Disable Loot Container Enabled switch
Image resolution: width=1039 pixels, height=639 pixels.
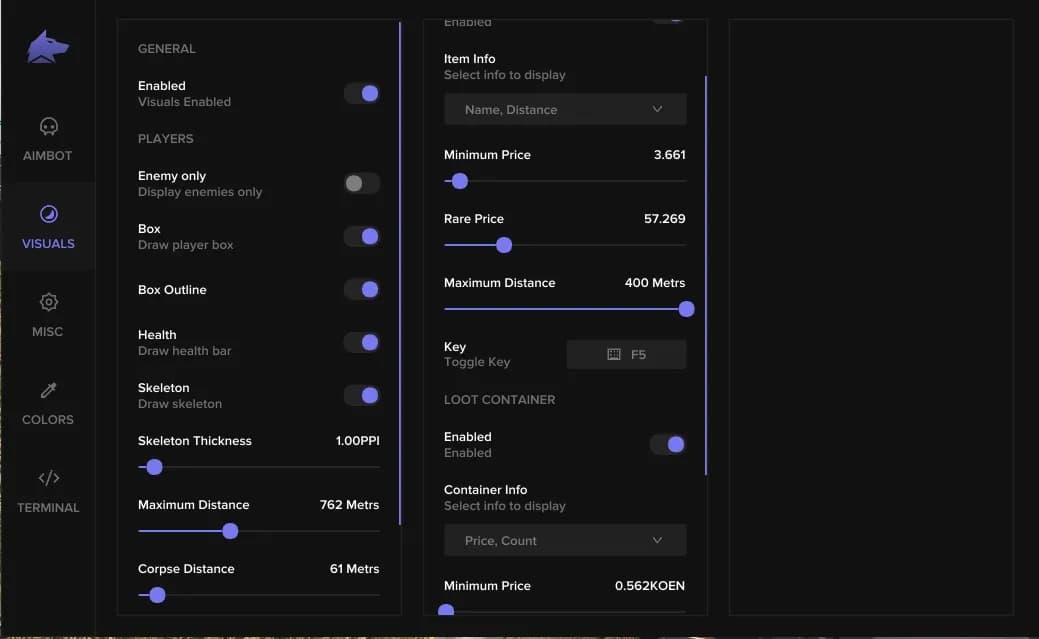668,444
